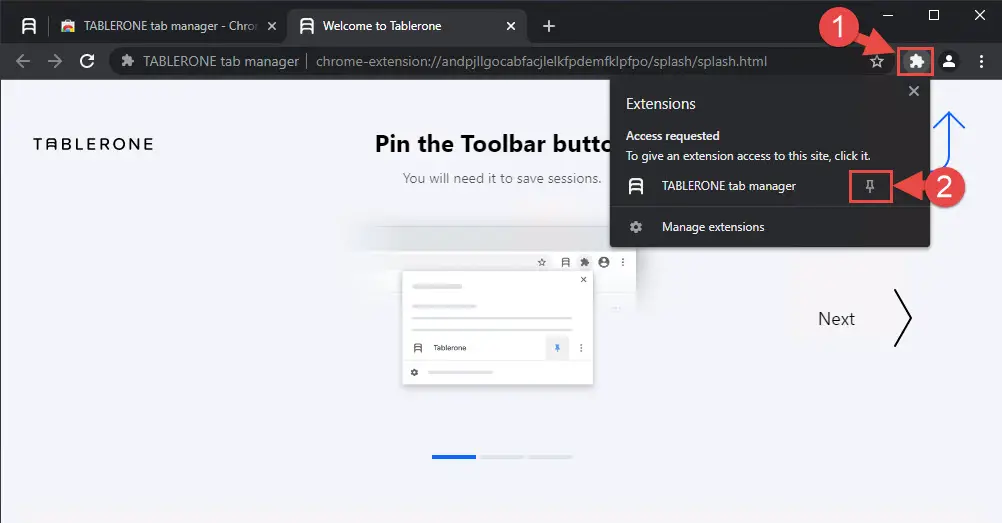Pin the TABLERONE tab manager extension
1002x523 pixels.
click(x=870, y=186)
